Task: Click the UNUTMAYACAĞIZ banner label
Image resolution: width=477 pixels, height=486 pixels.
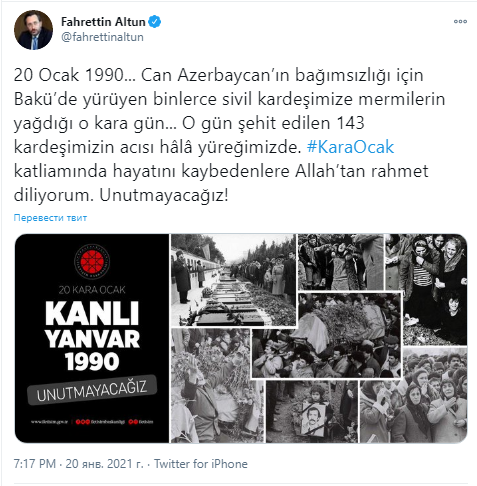Action: (x=92, y=390)
